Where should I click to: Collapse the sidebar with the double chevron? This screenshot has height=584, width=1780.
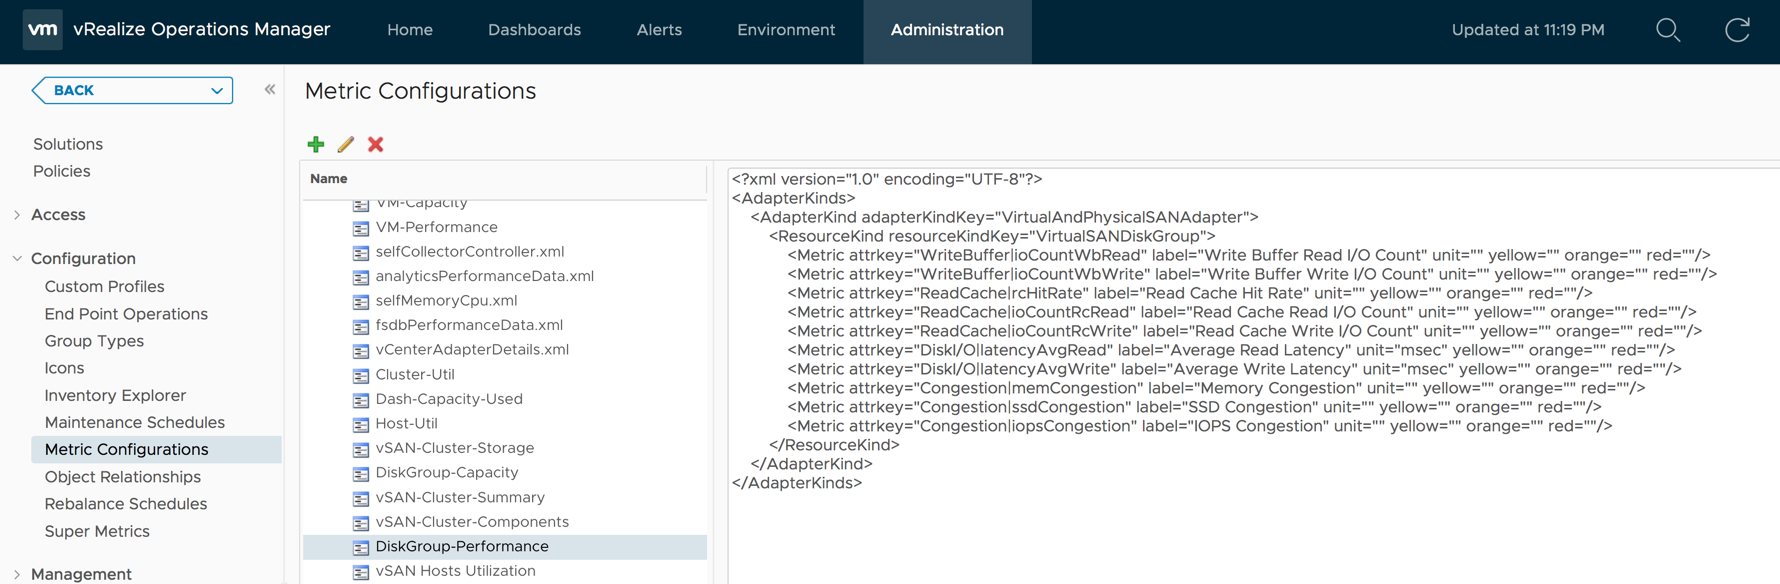coord(270,90)
